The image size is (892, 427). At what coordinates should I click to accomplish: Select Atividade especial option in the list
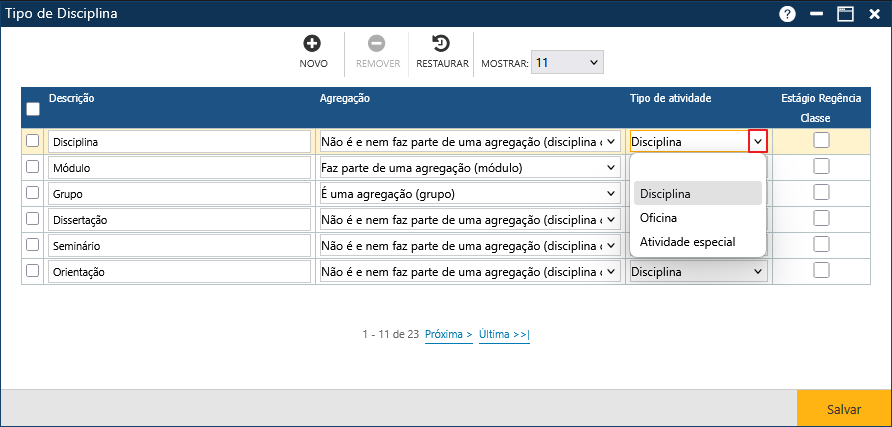click(697, 242)
